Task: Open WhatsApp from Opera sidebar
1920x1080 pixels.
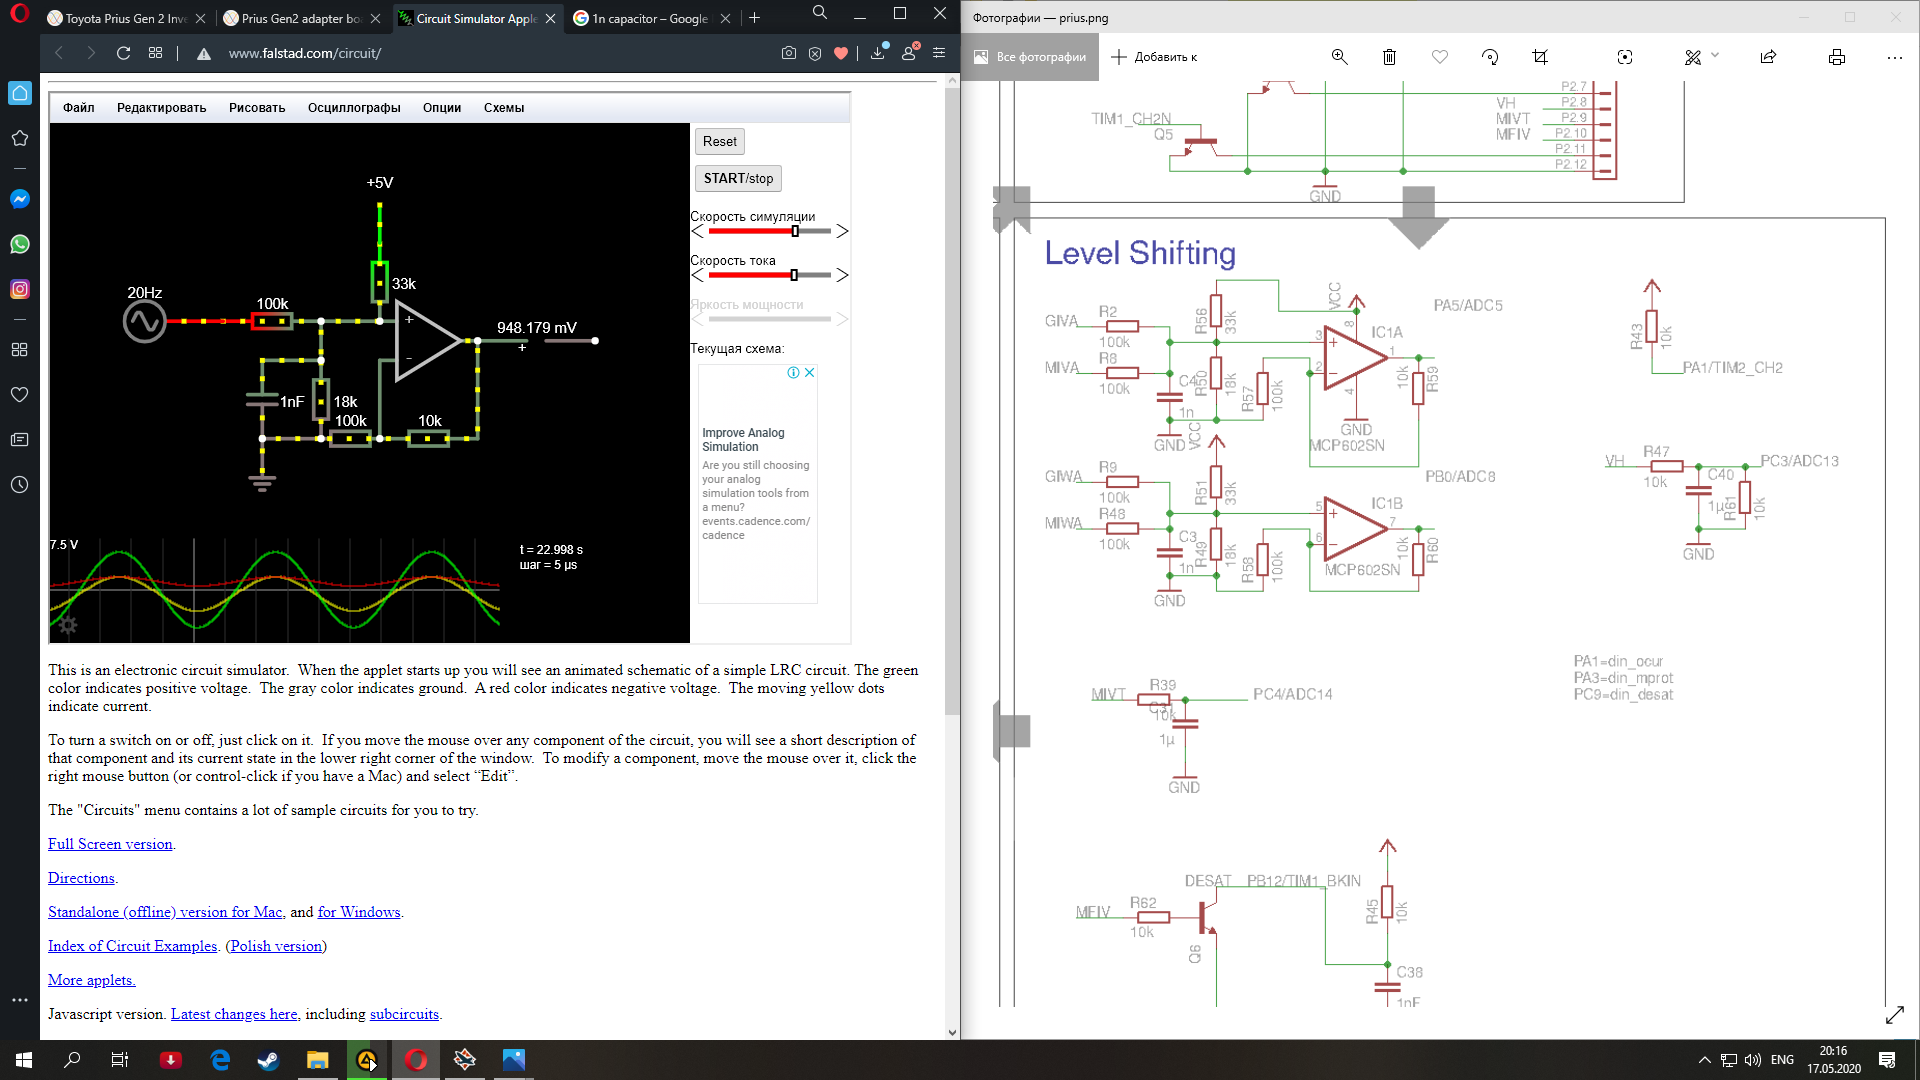Action: [x=19, y=244]
